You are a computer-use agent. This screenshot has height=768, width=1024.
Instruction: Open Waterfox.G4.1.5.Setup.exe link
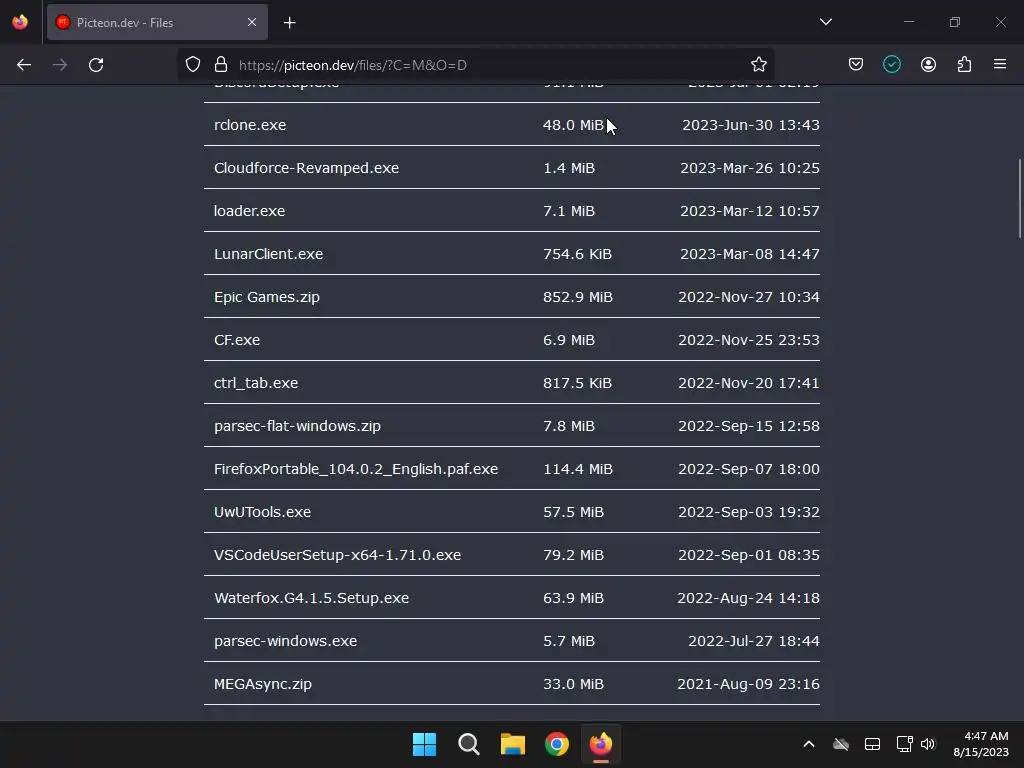pos(311,598)
